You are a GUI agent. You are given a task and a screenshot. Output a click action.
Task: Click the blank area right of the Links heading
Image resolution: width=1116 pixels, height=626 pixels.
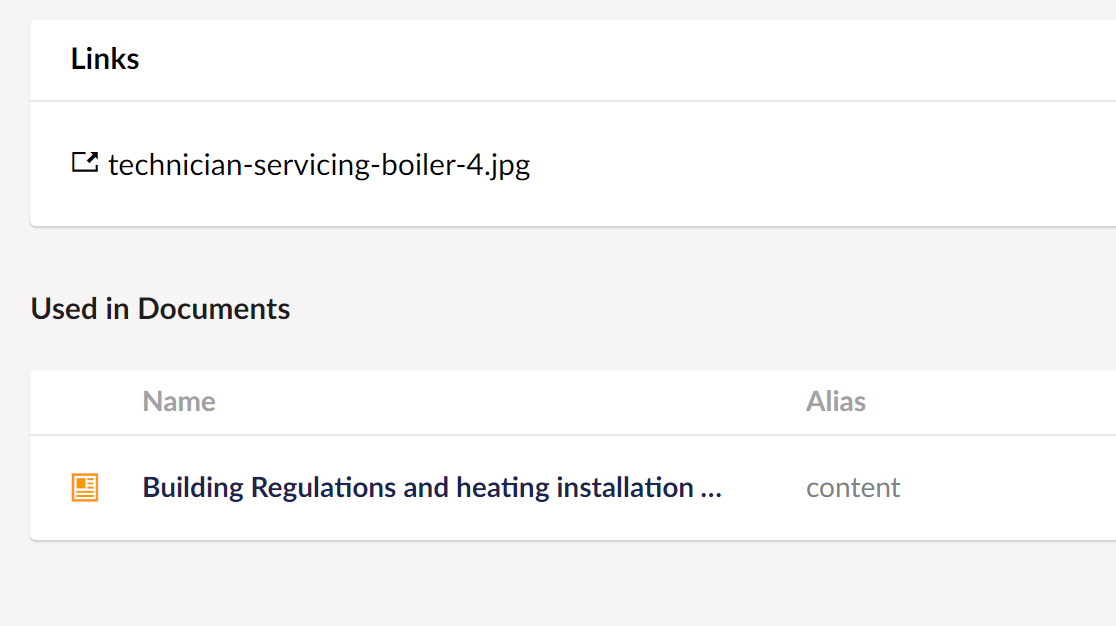(x=626, y=60)
